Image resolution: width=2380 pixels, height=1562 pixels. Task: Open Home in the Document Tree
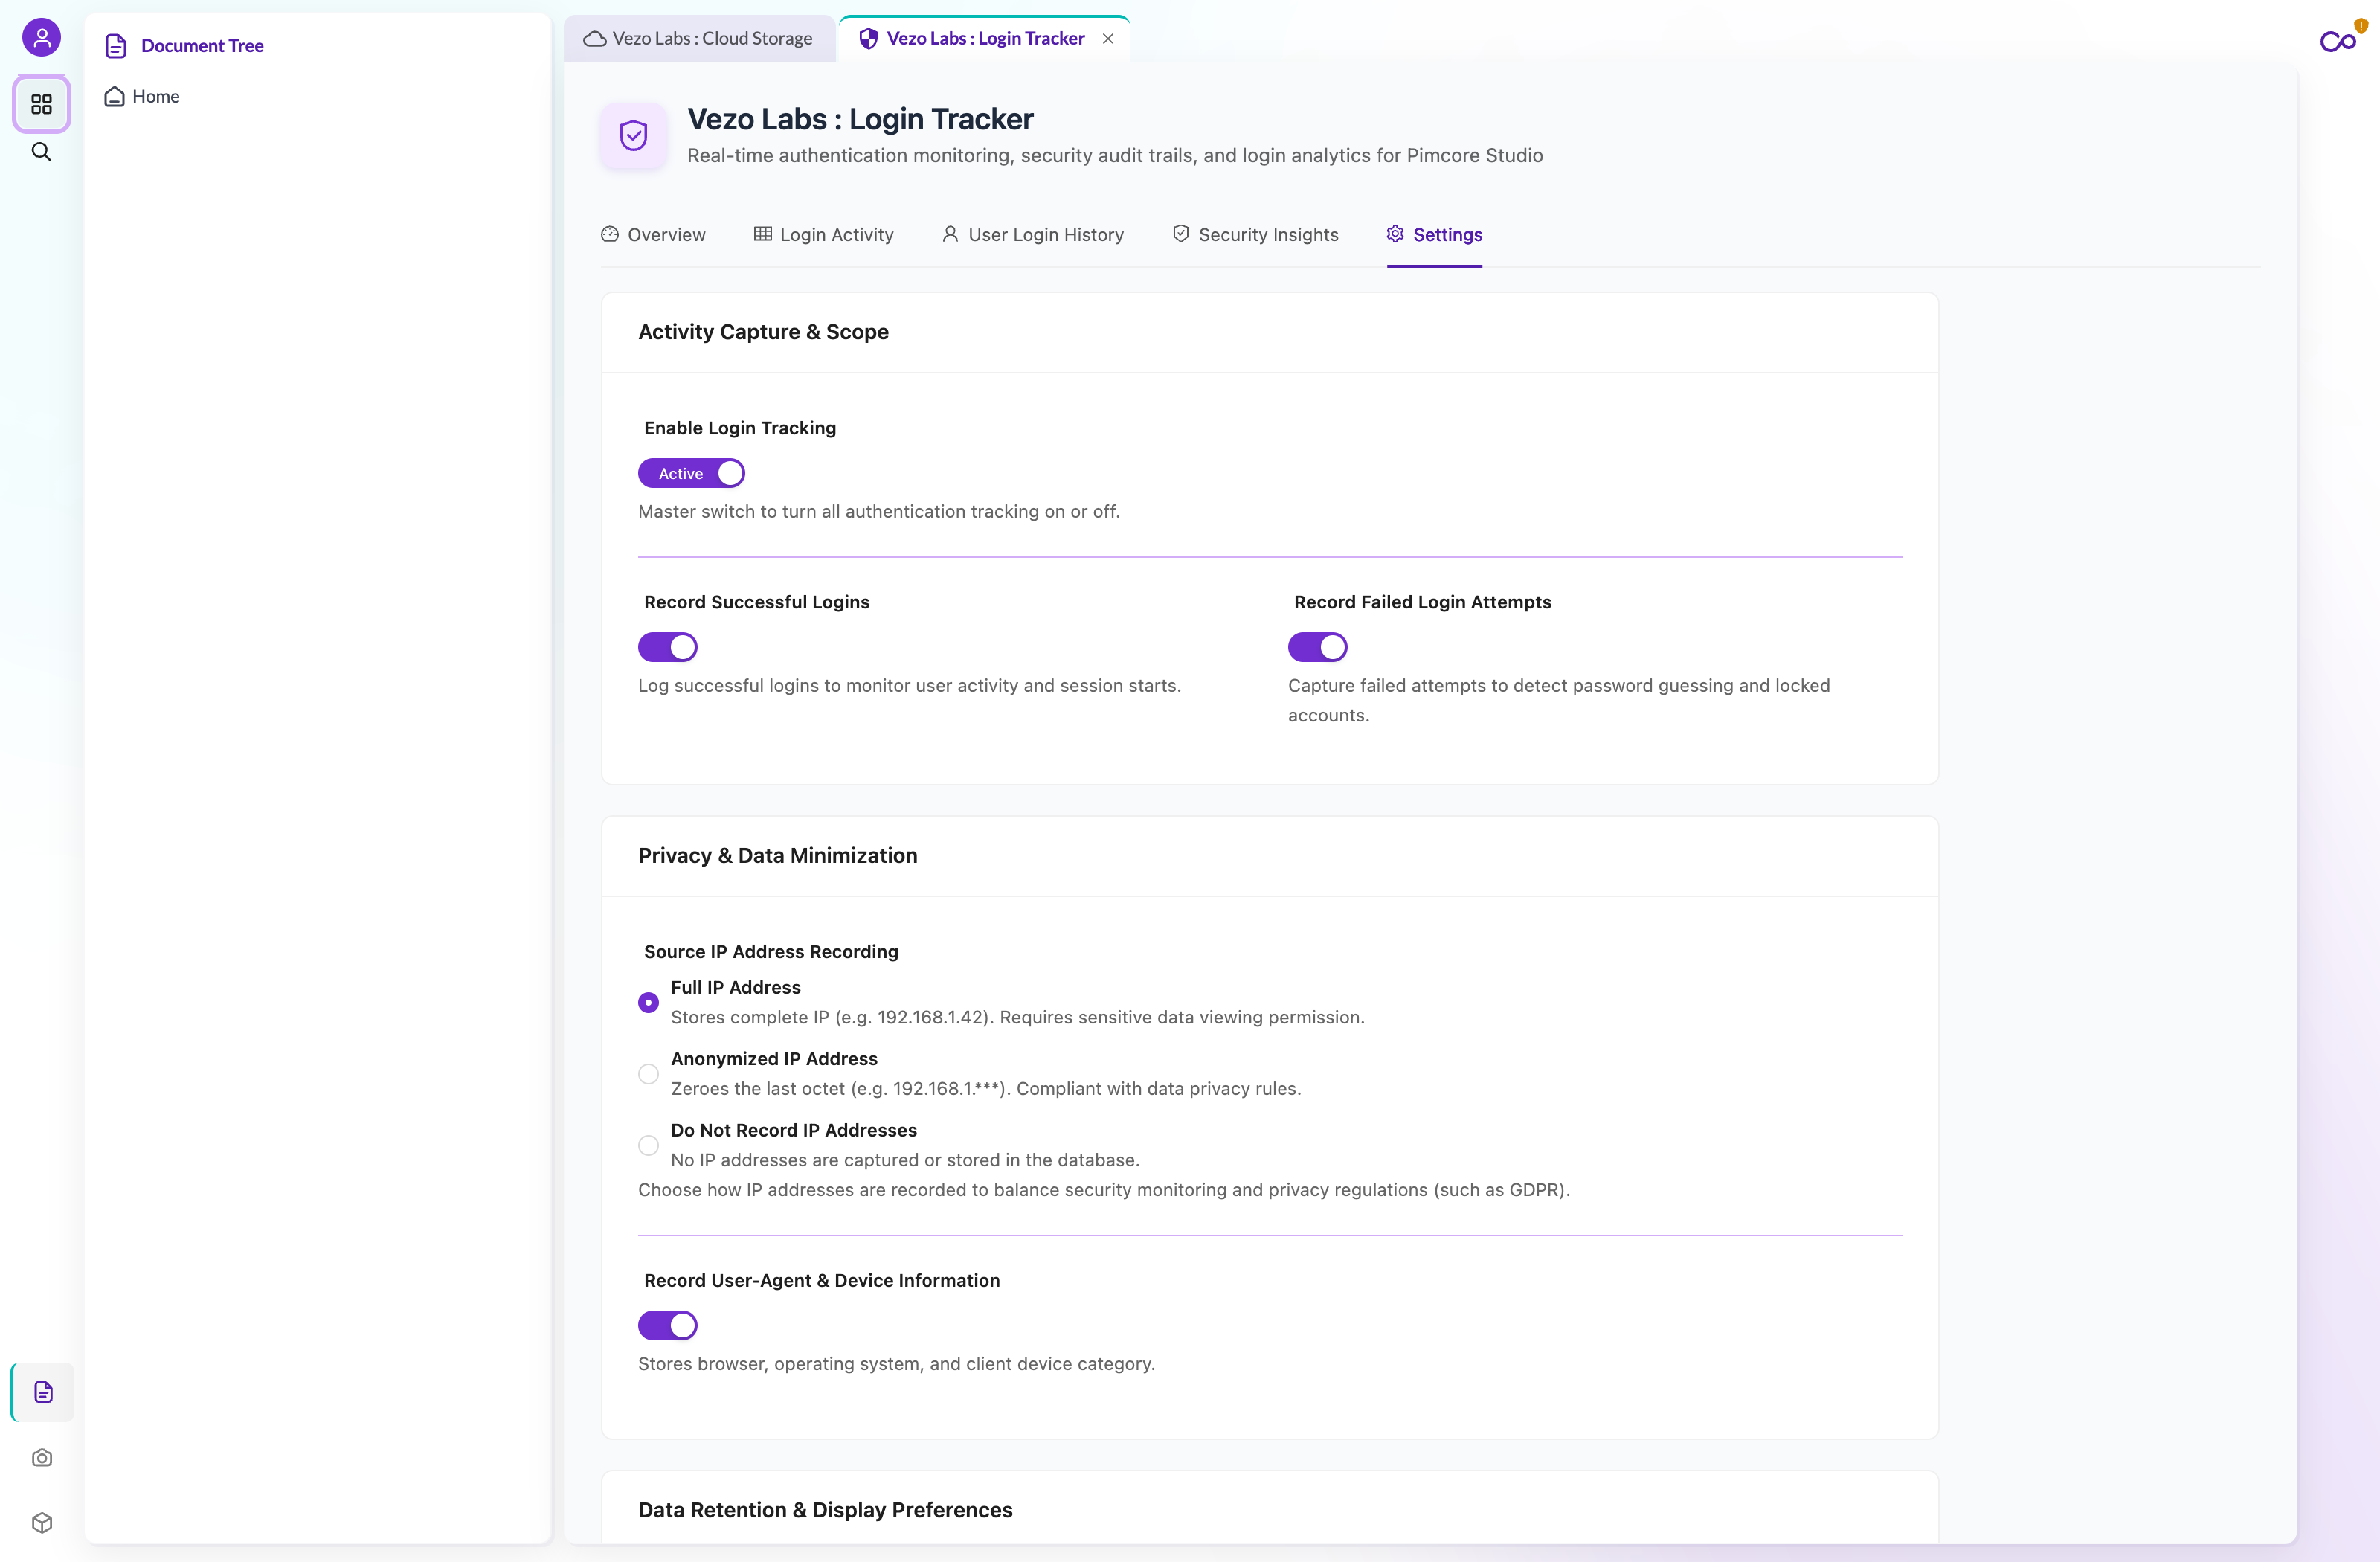coord(142,97)
